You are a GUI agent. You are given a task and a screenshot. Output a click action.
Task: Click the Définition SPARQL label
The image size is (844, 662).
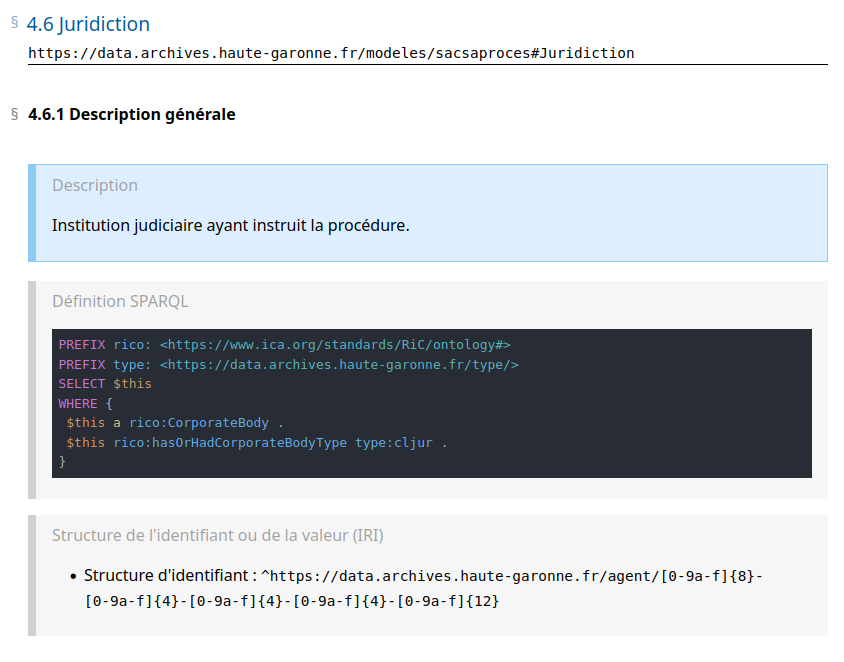tap(120, 301)
